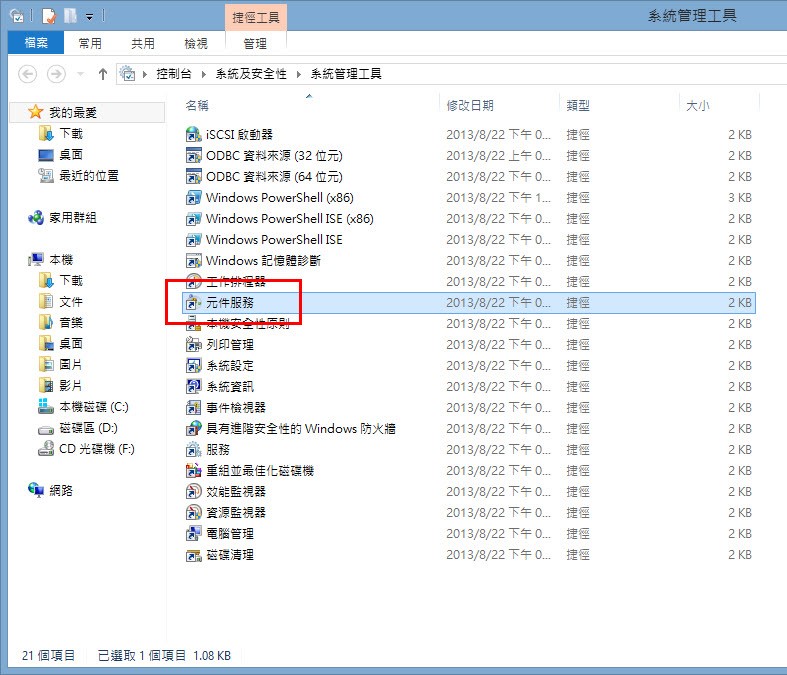Screen dimensions: 787x675
Task: Select the 本機安全性原則 row
Action: click(x=469, y=324)
